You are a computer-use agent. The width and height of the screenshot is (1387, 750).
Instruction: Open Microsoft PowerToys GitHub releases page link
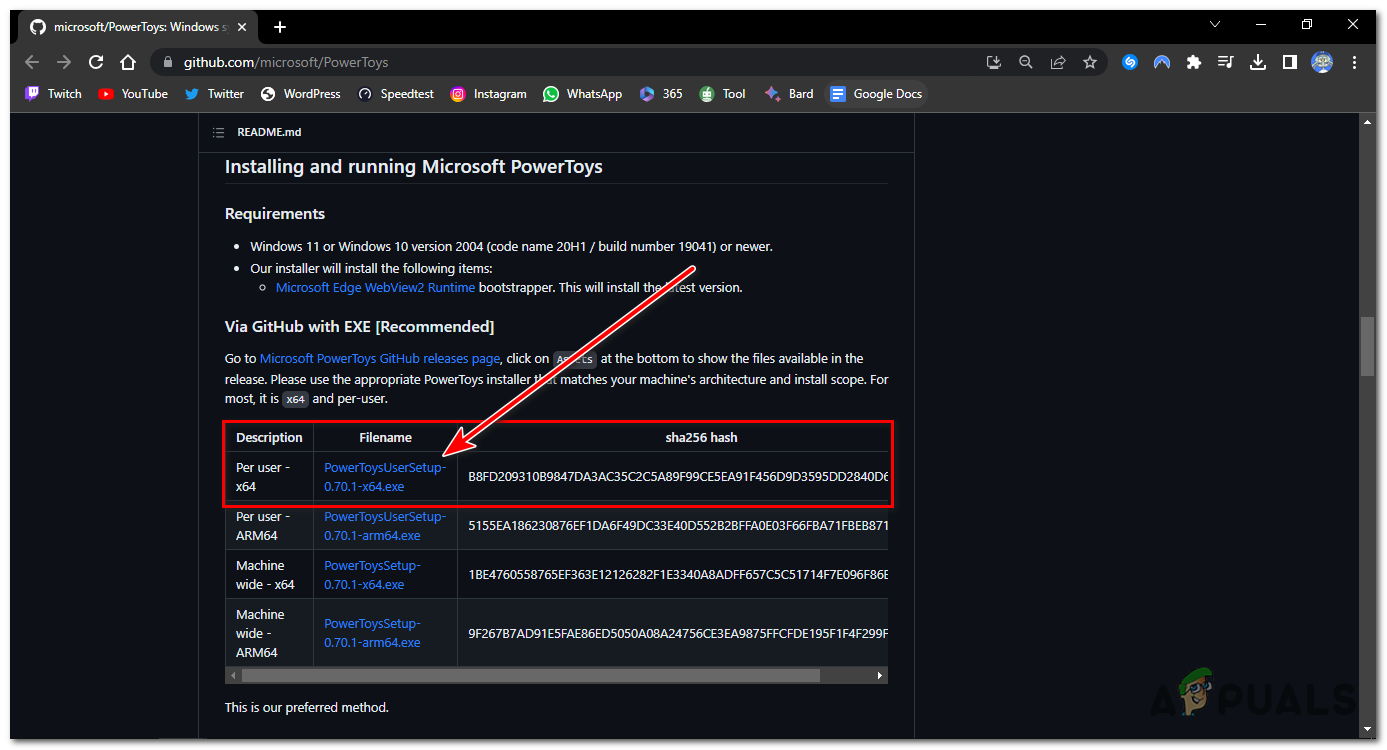point(379,358)
